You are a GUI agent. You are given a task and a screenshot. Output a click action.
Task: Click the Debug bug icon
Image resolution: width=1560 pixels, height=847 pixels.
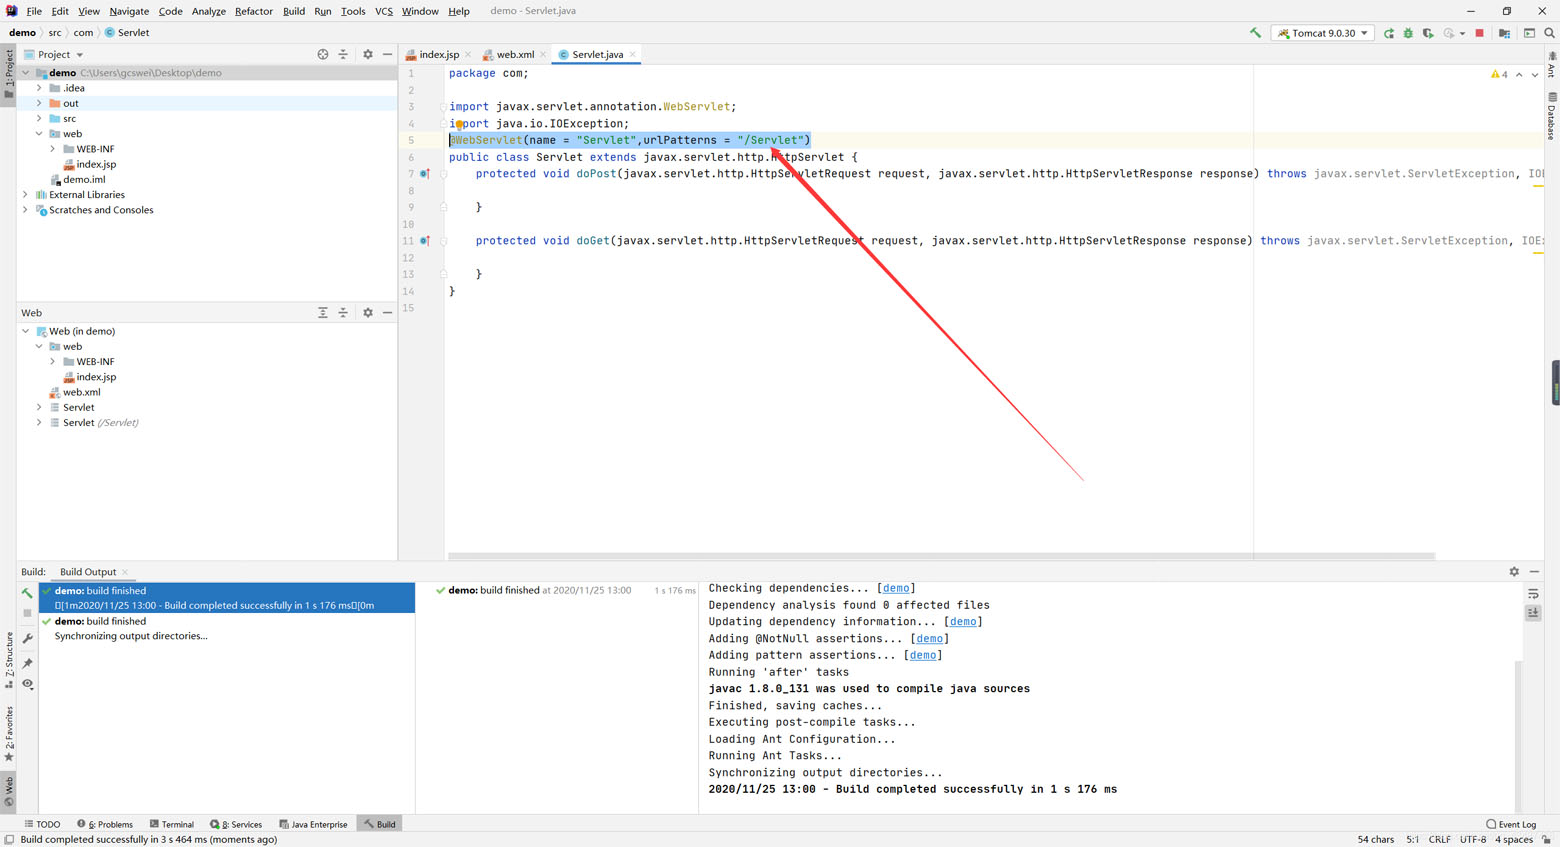click(x=1408, y=33)
